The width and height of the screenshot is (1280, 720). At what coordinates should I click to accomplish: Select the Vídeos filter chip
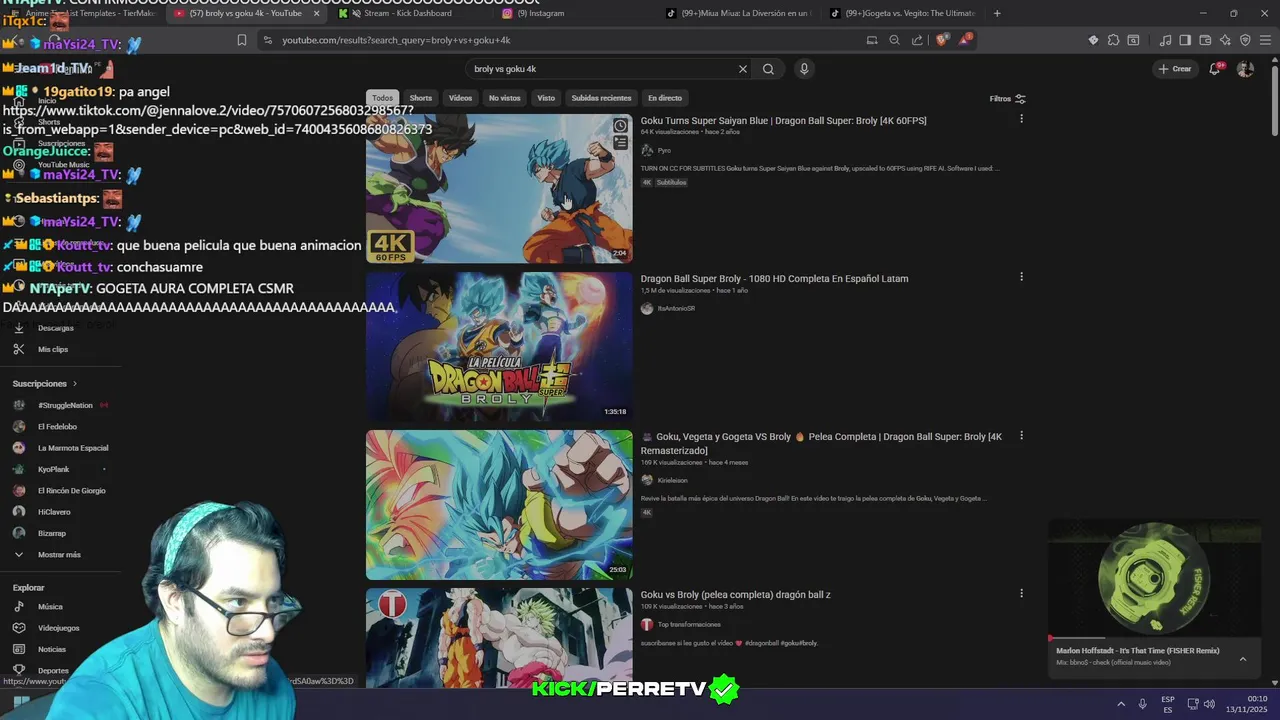coord(460,98)
